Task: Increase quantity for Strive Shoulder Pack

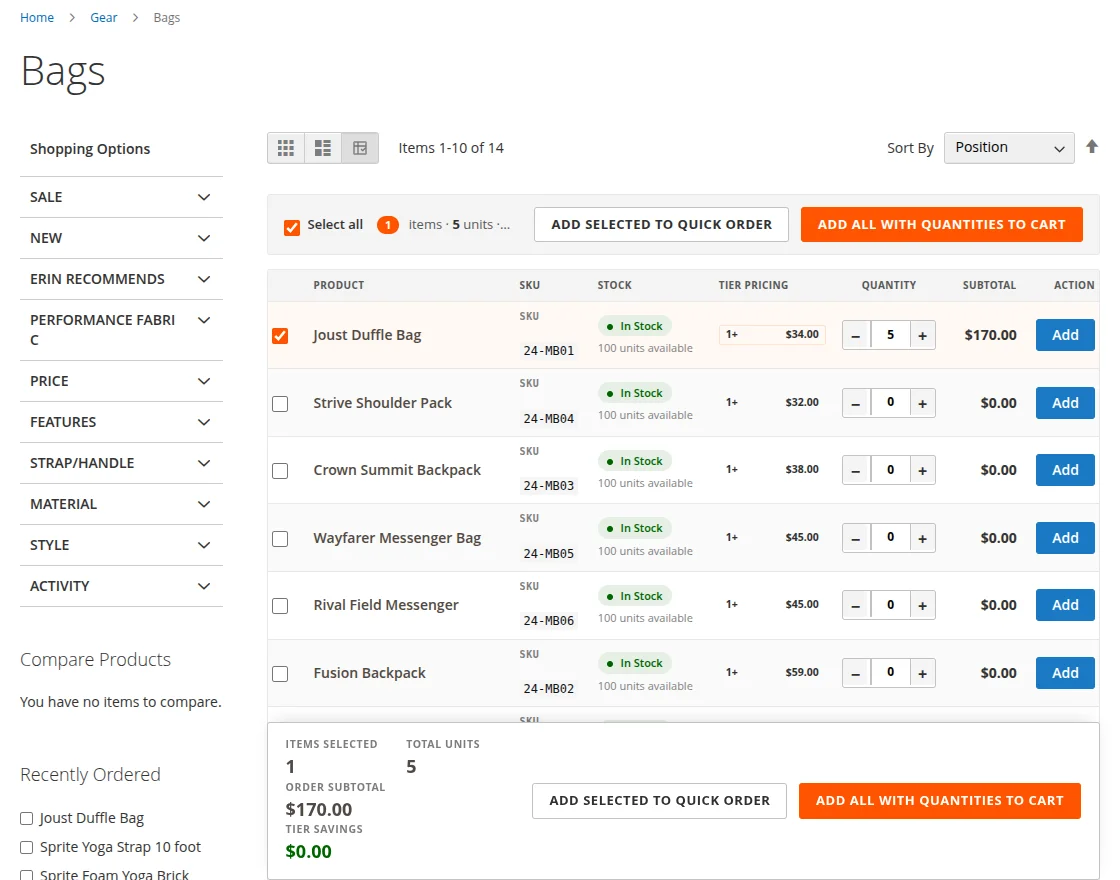Action: pos(922,403)
